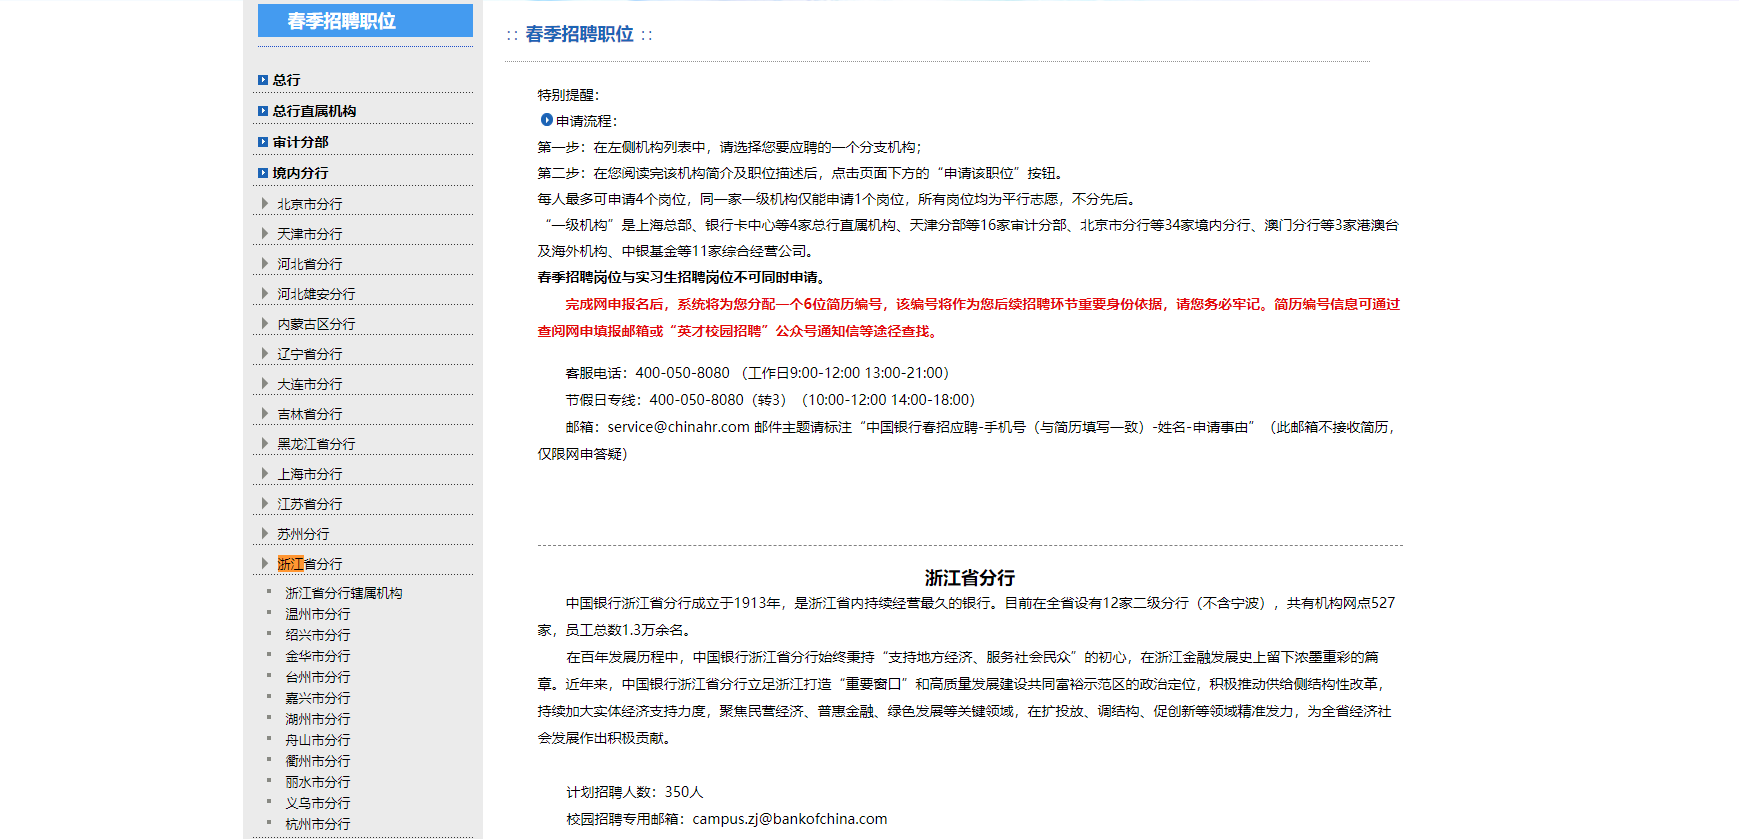Open the 义乌市分行 link
1739x839 pixels.
[318, 803]
